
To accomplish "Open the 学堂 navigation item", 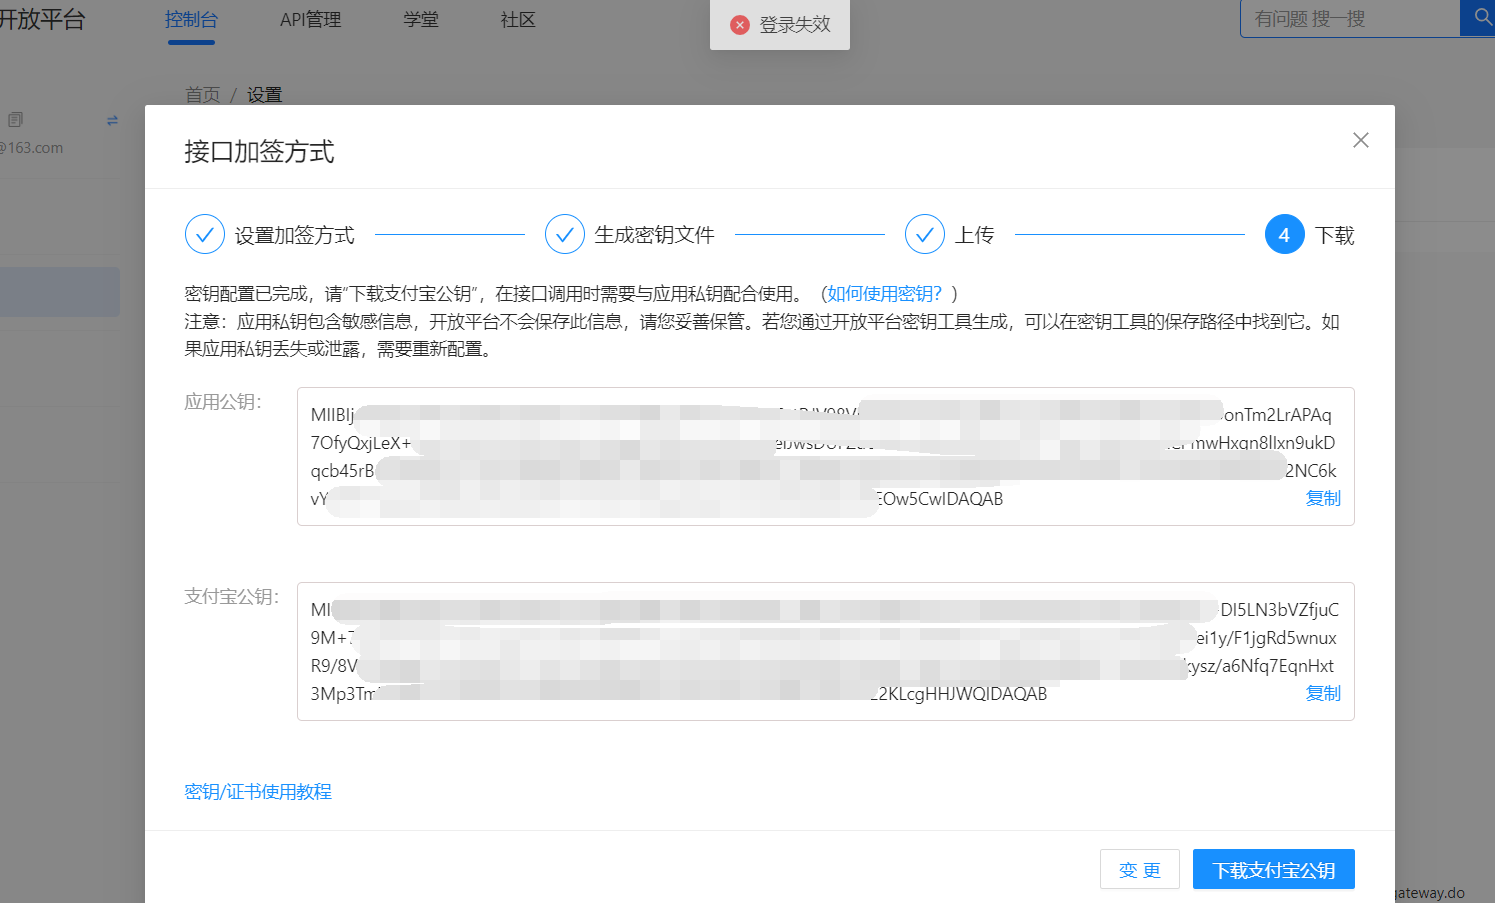I will [421, 20].
